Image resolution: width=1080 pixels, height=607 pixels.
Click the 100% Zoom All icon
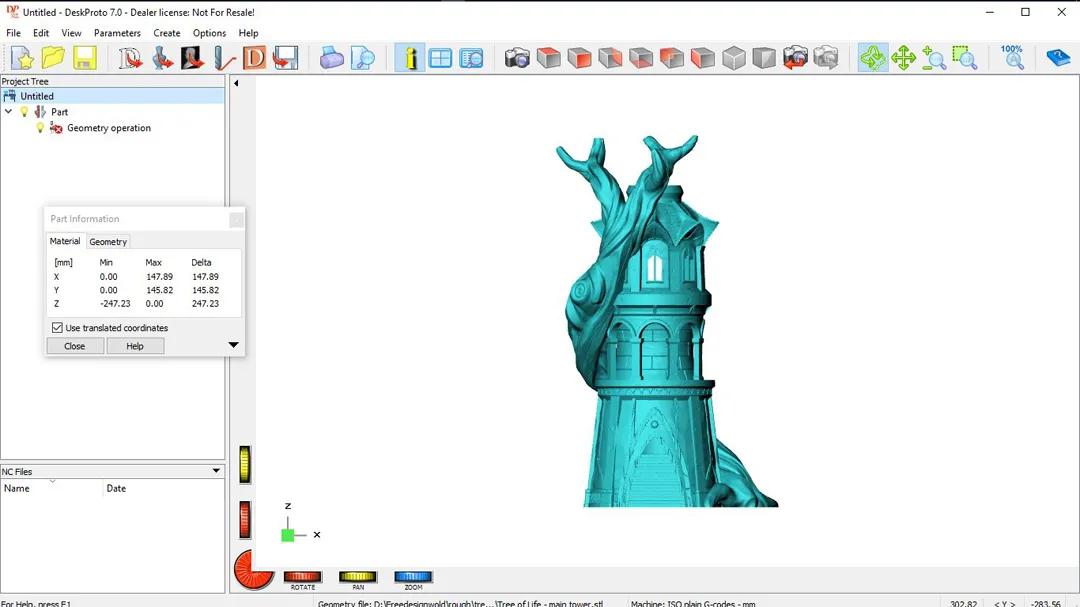click(1012, 58)
